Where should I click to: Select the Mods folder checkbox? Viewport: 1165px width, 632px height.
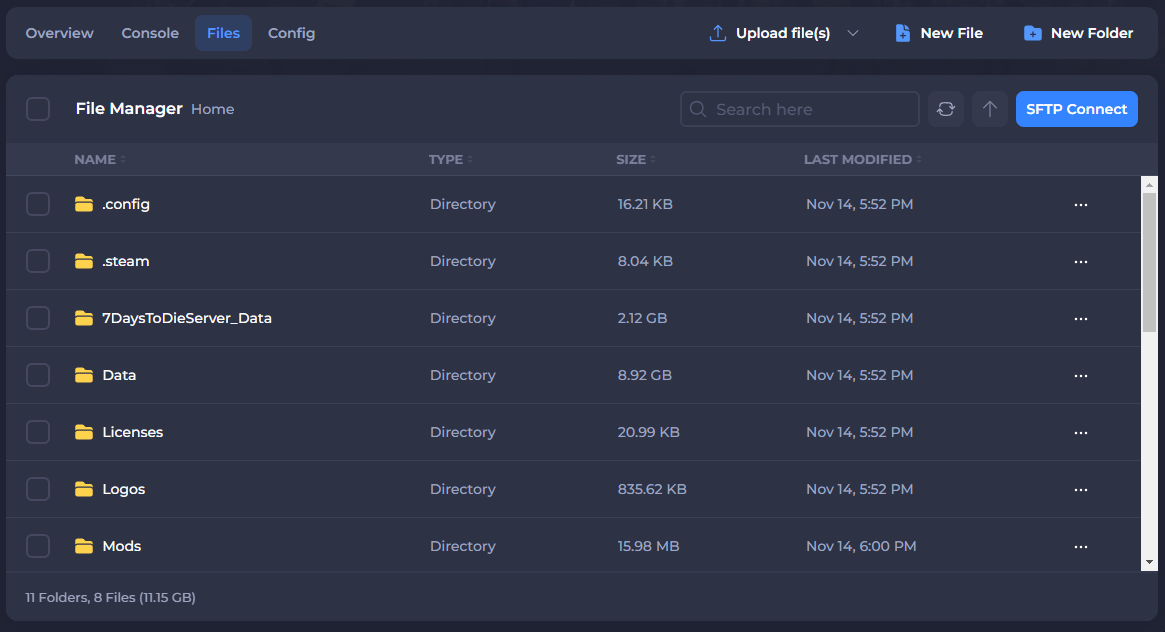(x=38, y=546)
